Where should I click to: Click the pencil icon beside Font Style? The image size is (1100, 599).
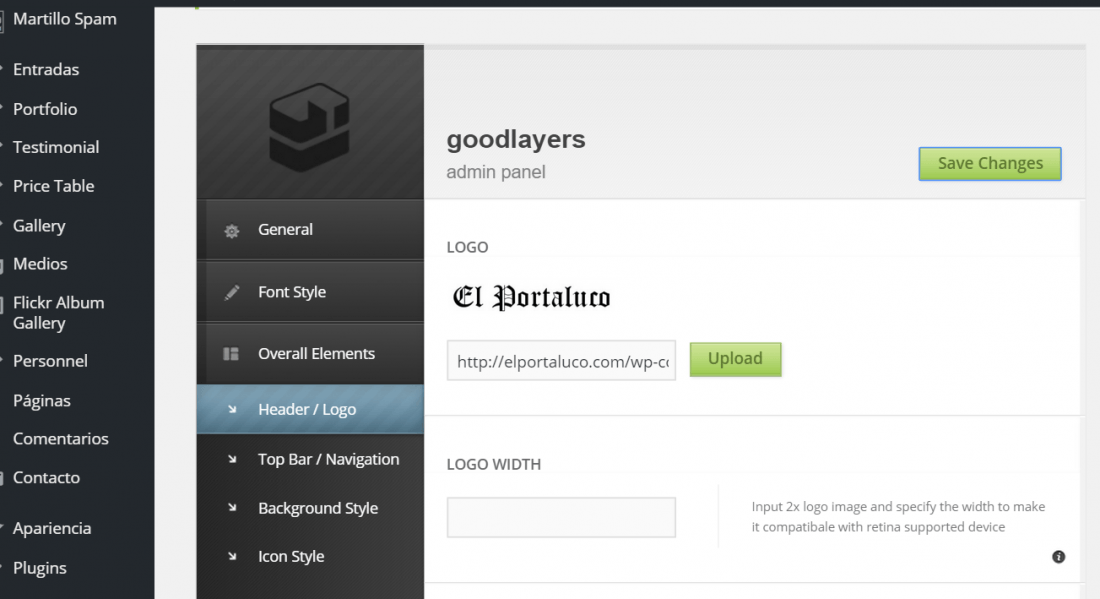(x=232, y=292)
